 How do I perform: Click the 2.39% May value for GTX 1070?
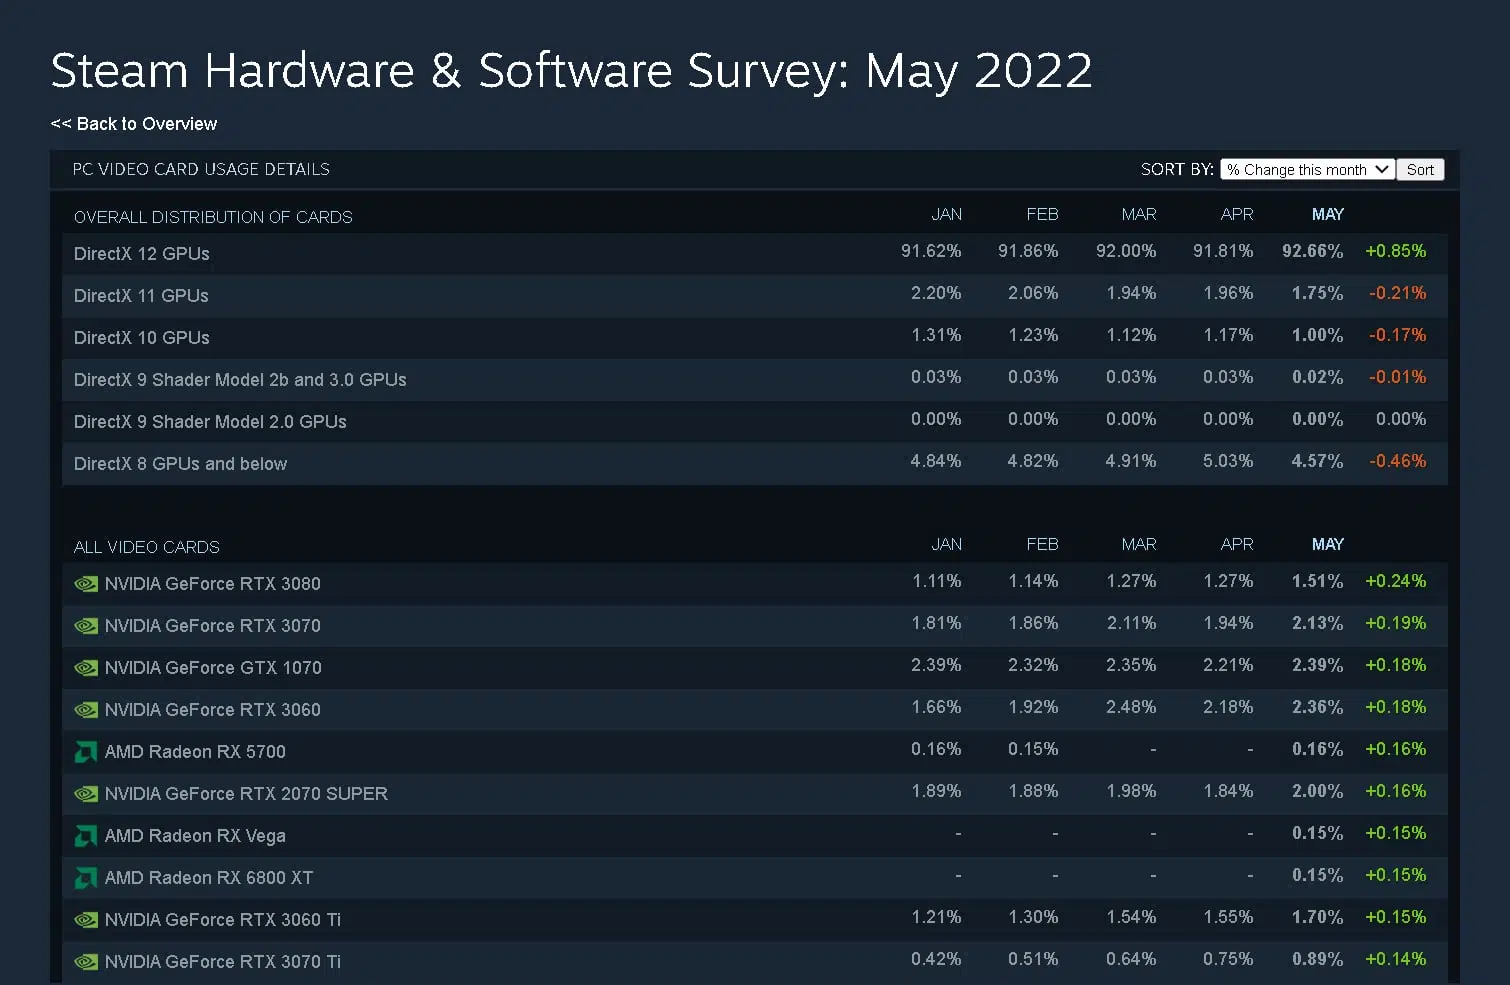tap(1318, 665)
